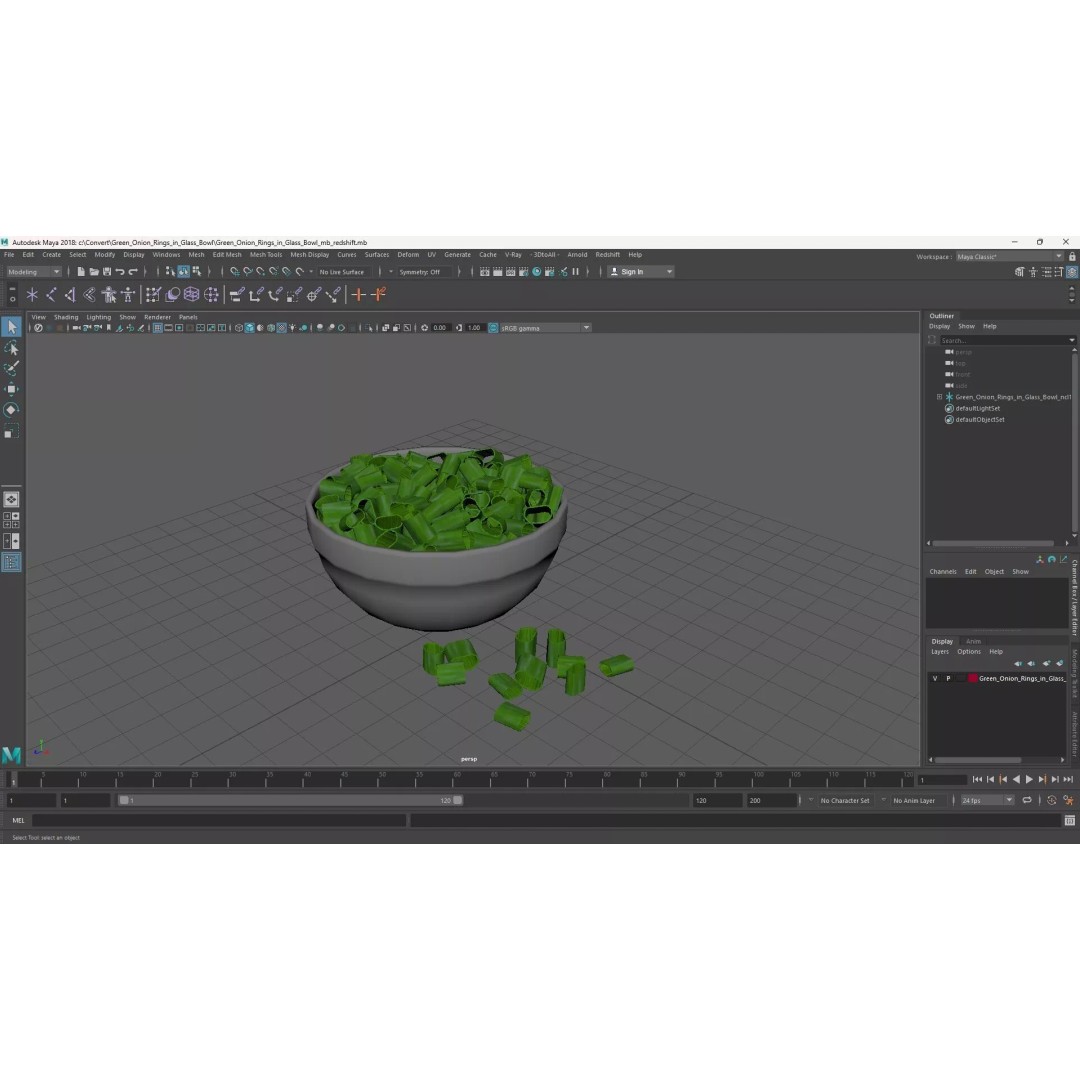Toggle sRGB gamma color management icon
The height and width of the screenshot is (1080, 1080).
(493, 328)
